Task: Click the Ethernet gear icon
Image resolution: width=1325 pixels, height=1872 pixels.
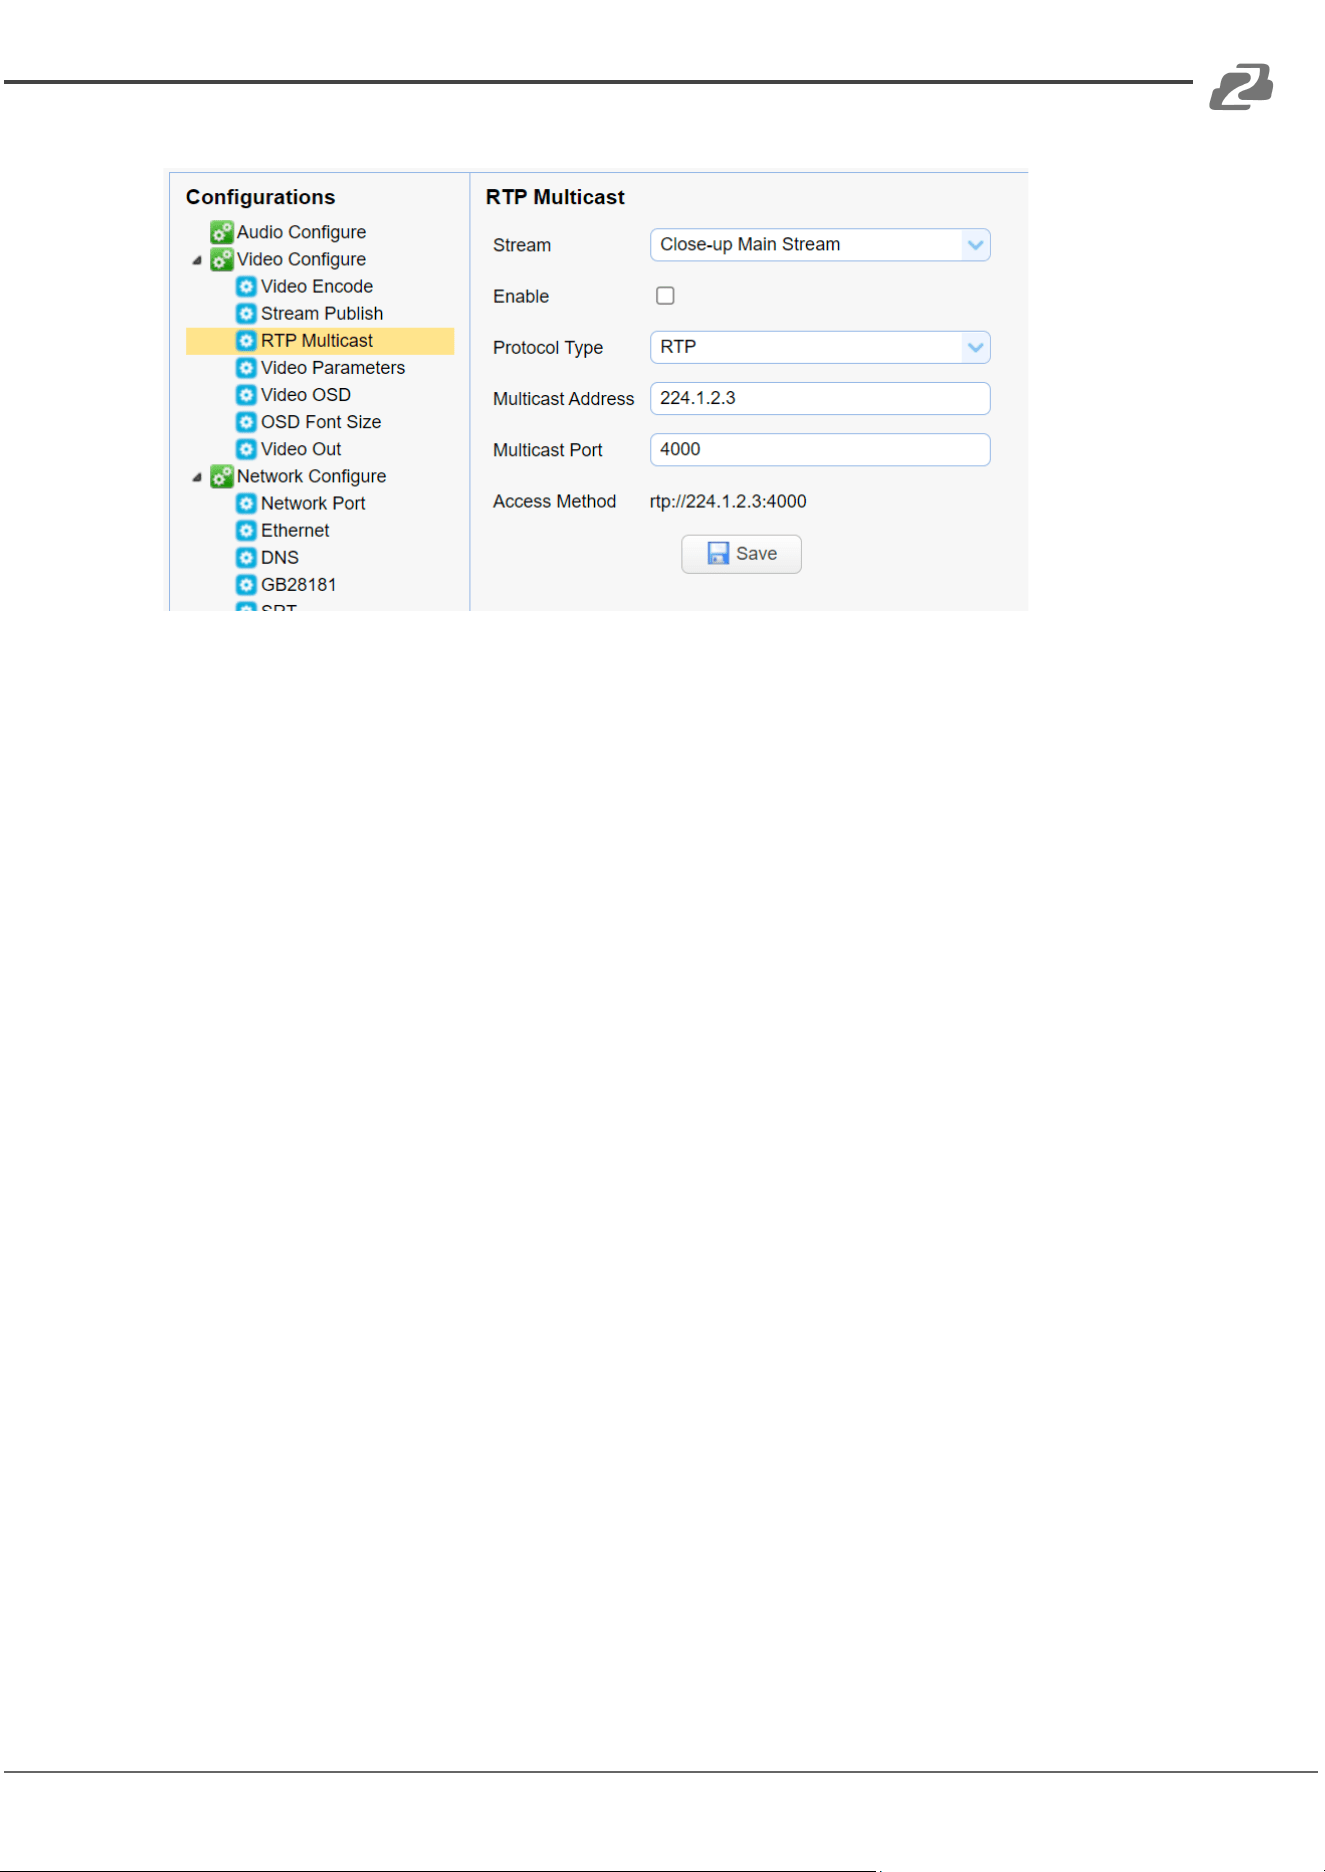Action: 246,530
